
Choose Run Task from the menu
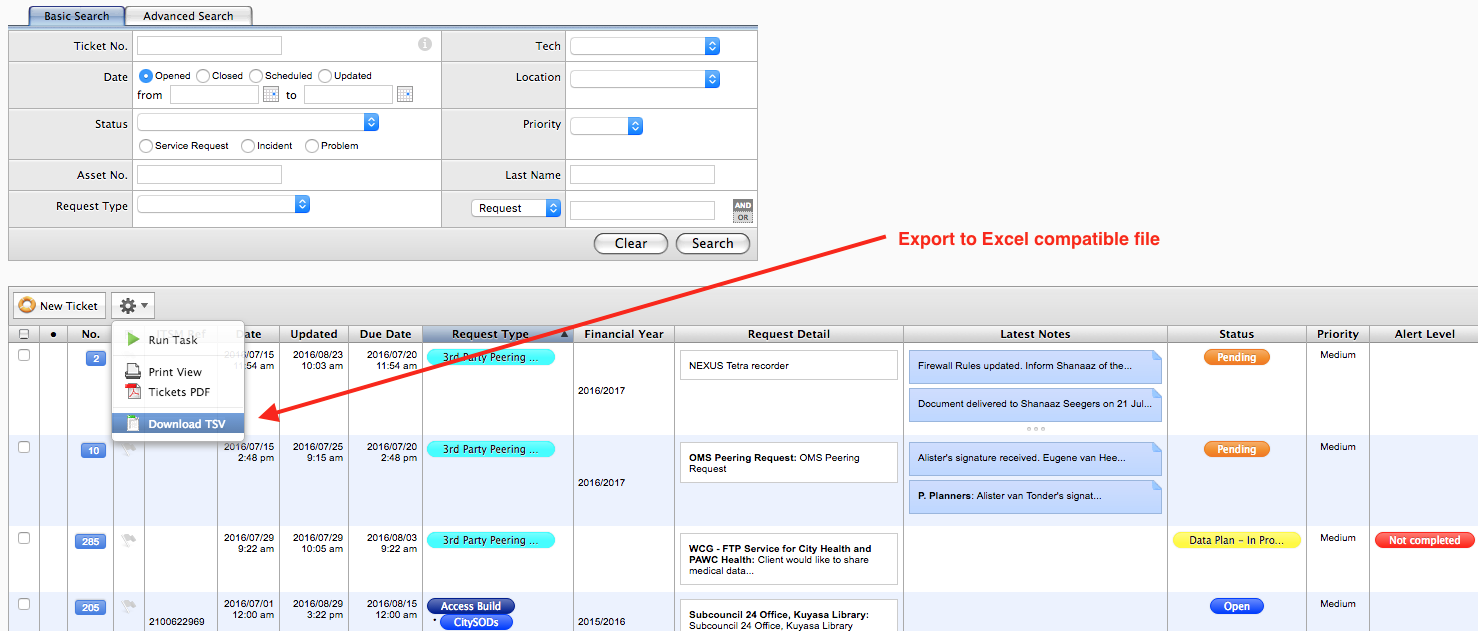178,340
